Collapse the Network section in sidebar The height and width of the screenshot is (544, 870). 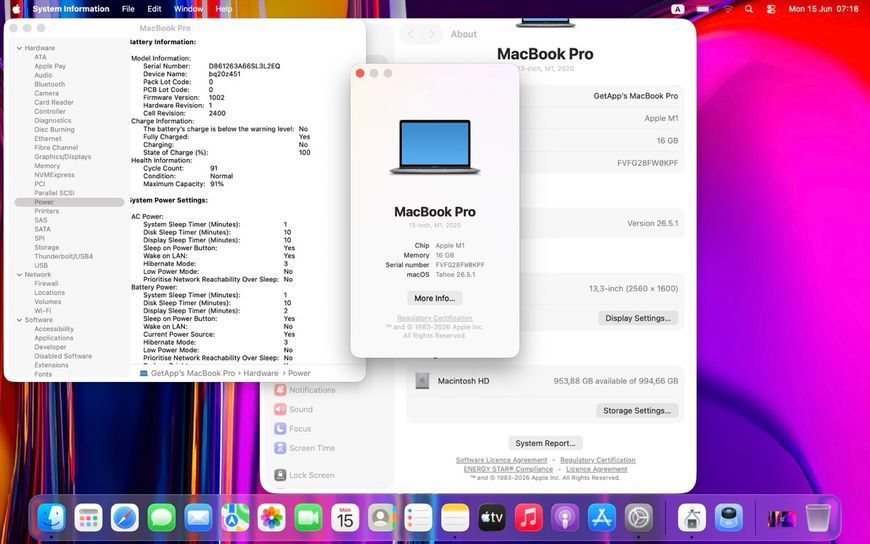point(19,275)
